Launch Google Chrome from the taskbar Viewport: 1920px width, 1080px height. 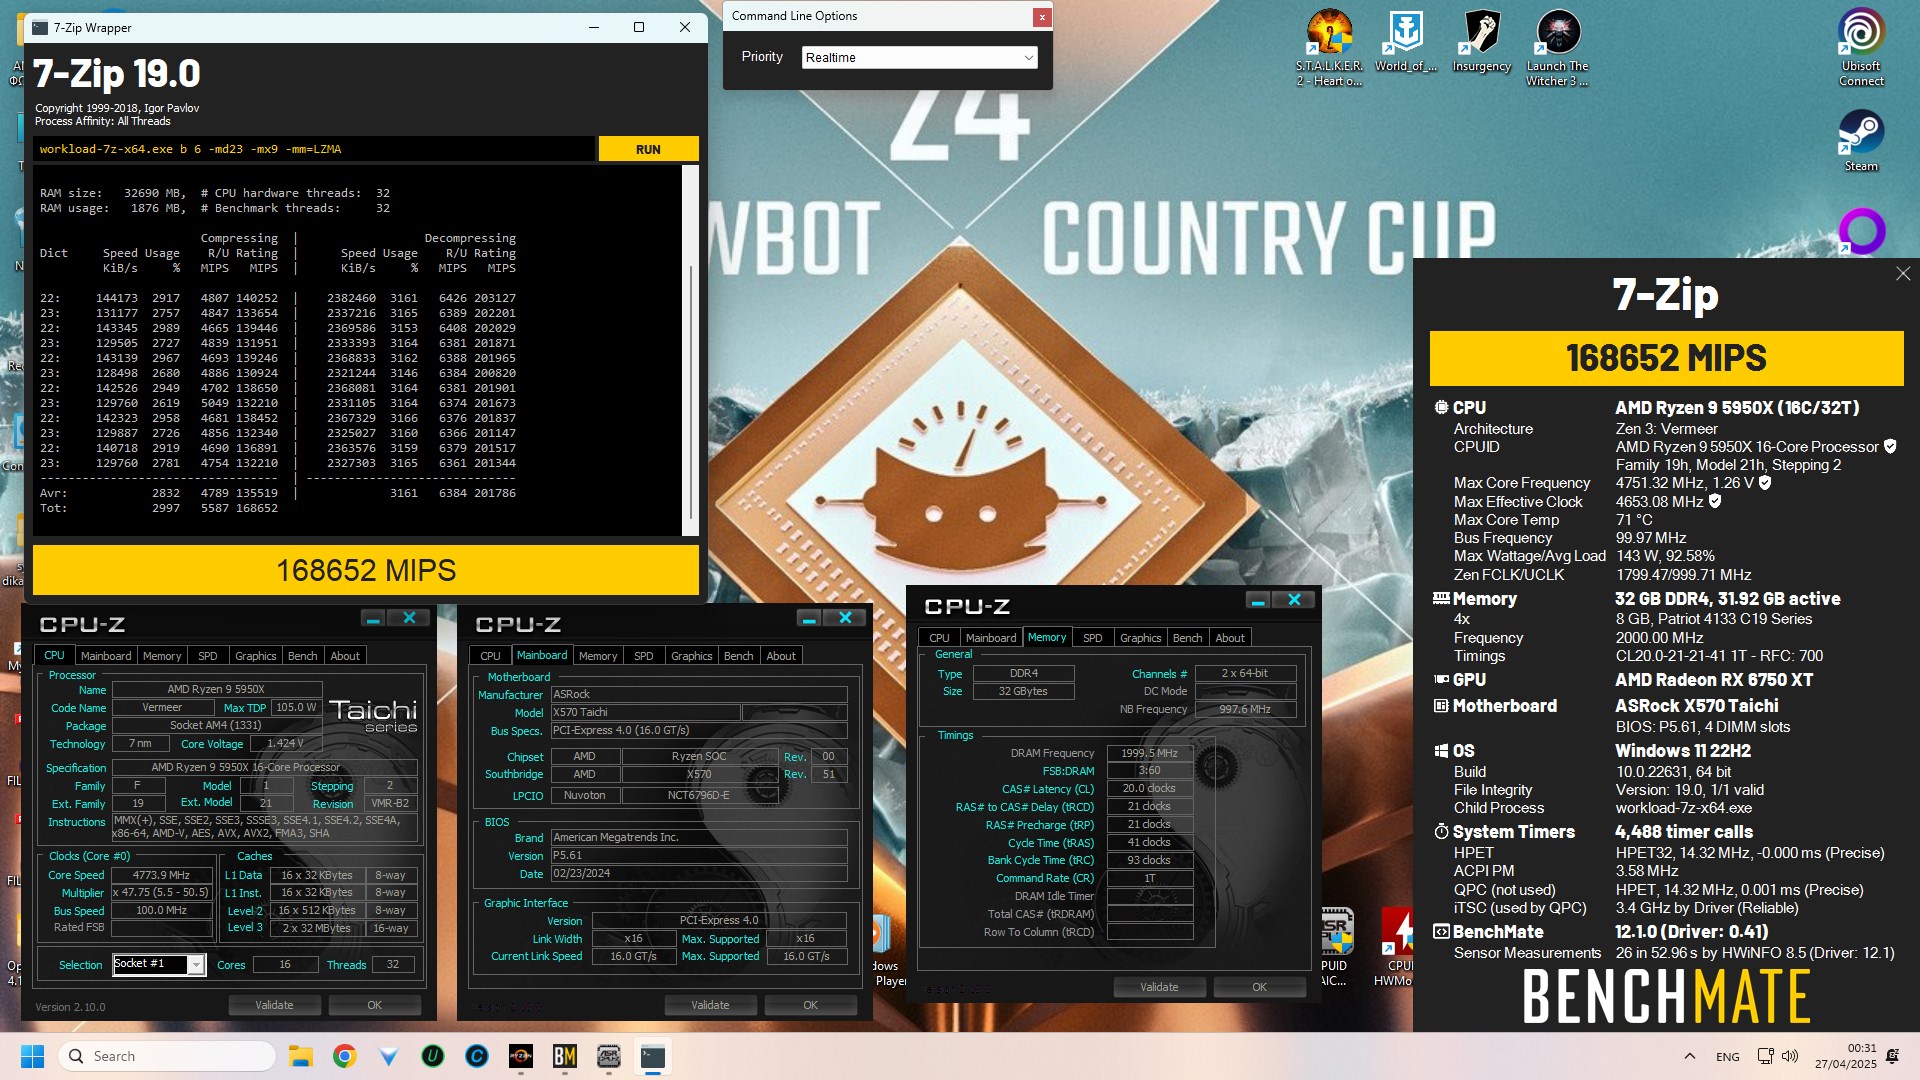coord(345,1056)
